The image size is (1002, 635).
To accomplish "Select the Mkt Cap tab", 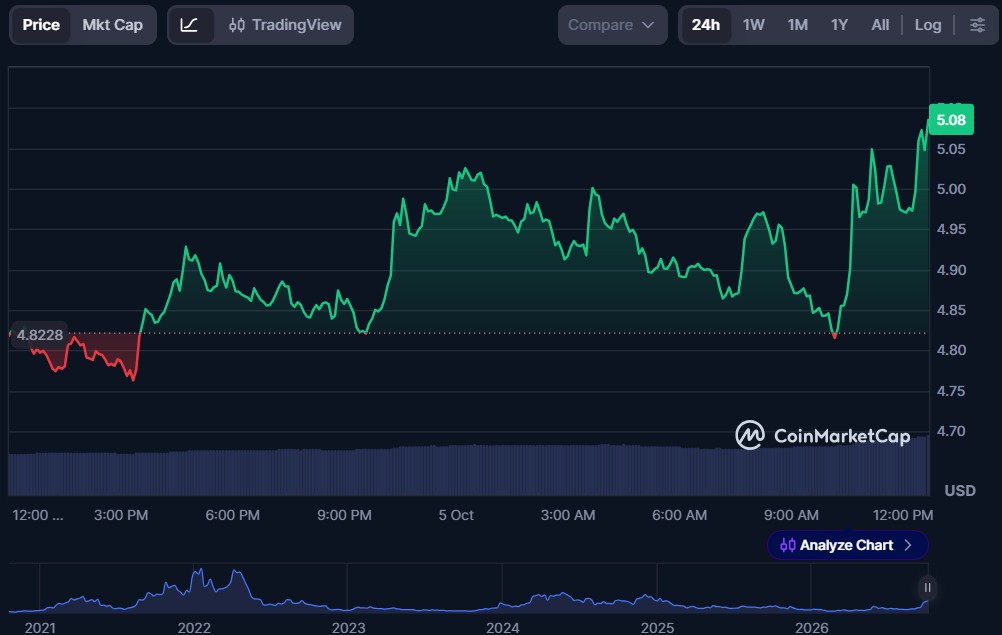I will pos(112,25).
